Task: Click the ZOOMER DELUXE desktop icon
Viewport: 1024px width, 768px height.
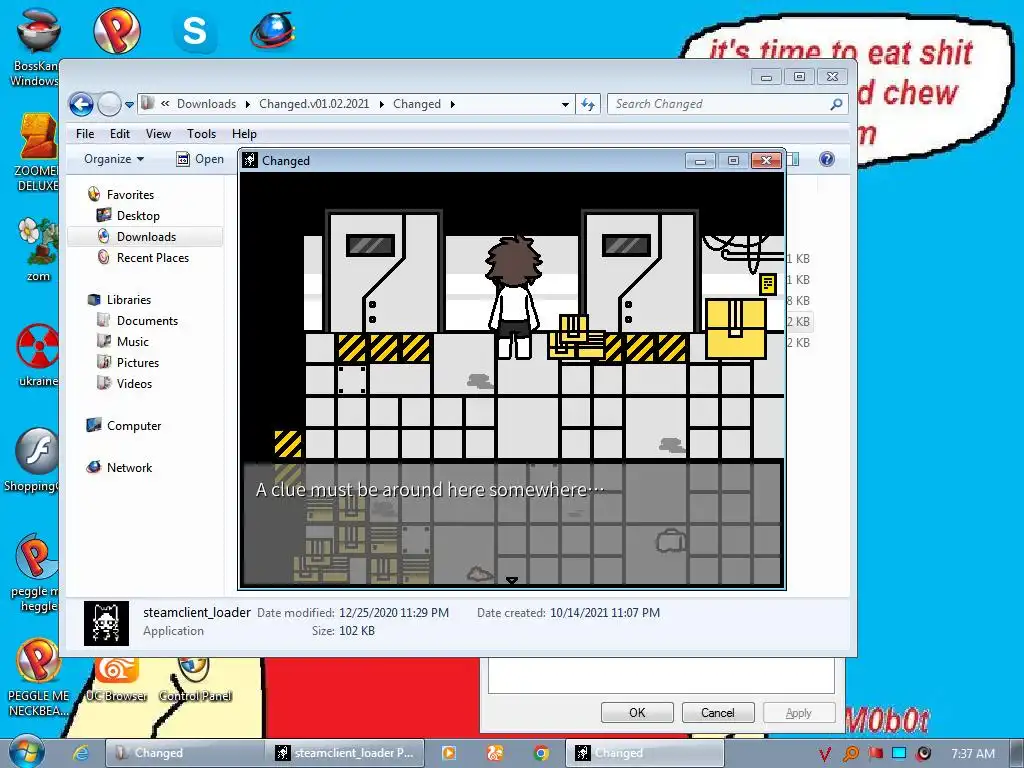Action: click(37, 152)
